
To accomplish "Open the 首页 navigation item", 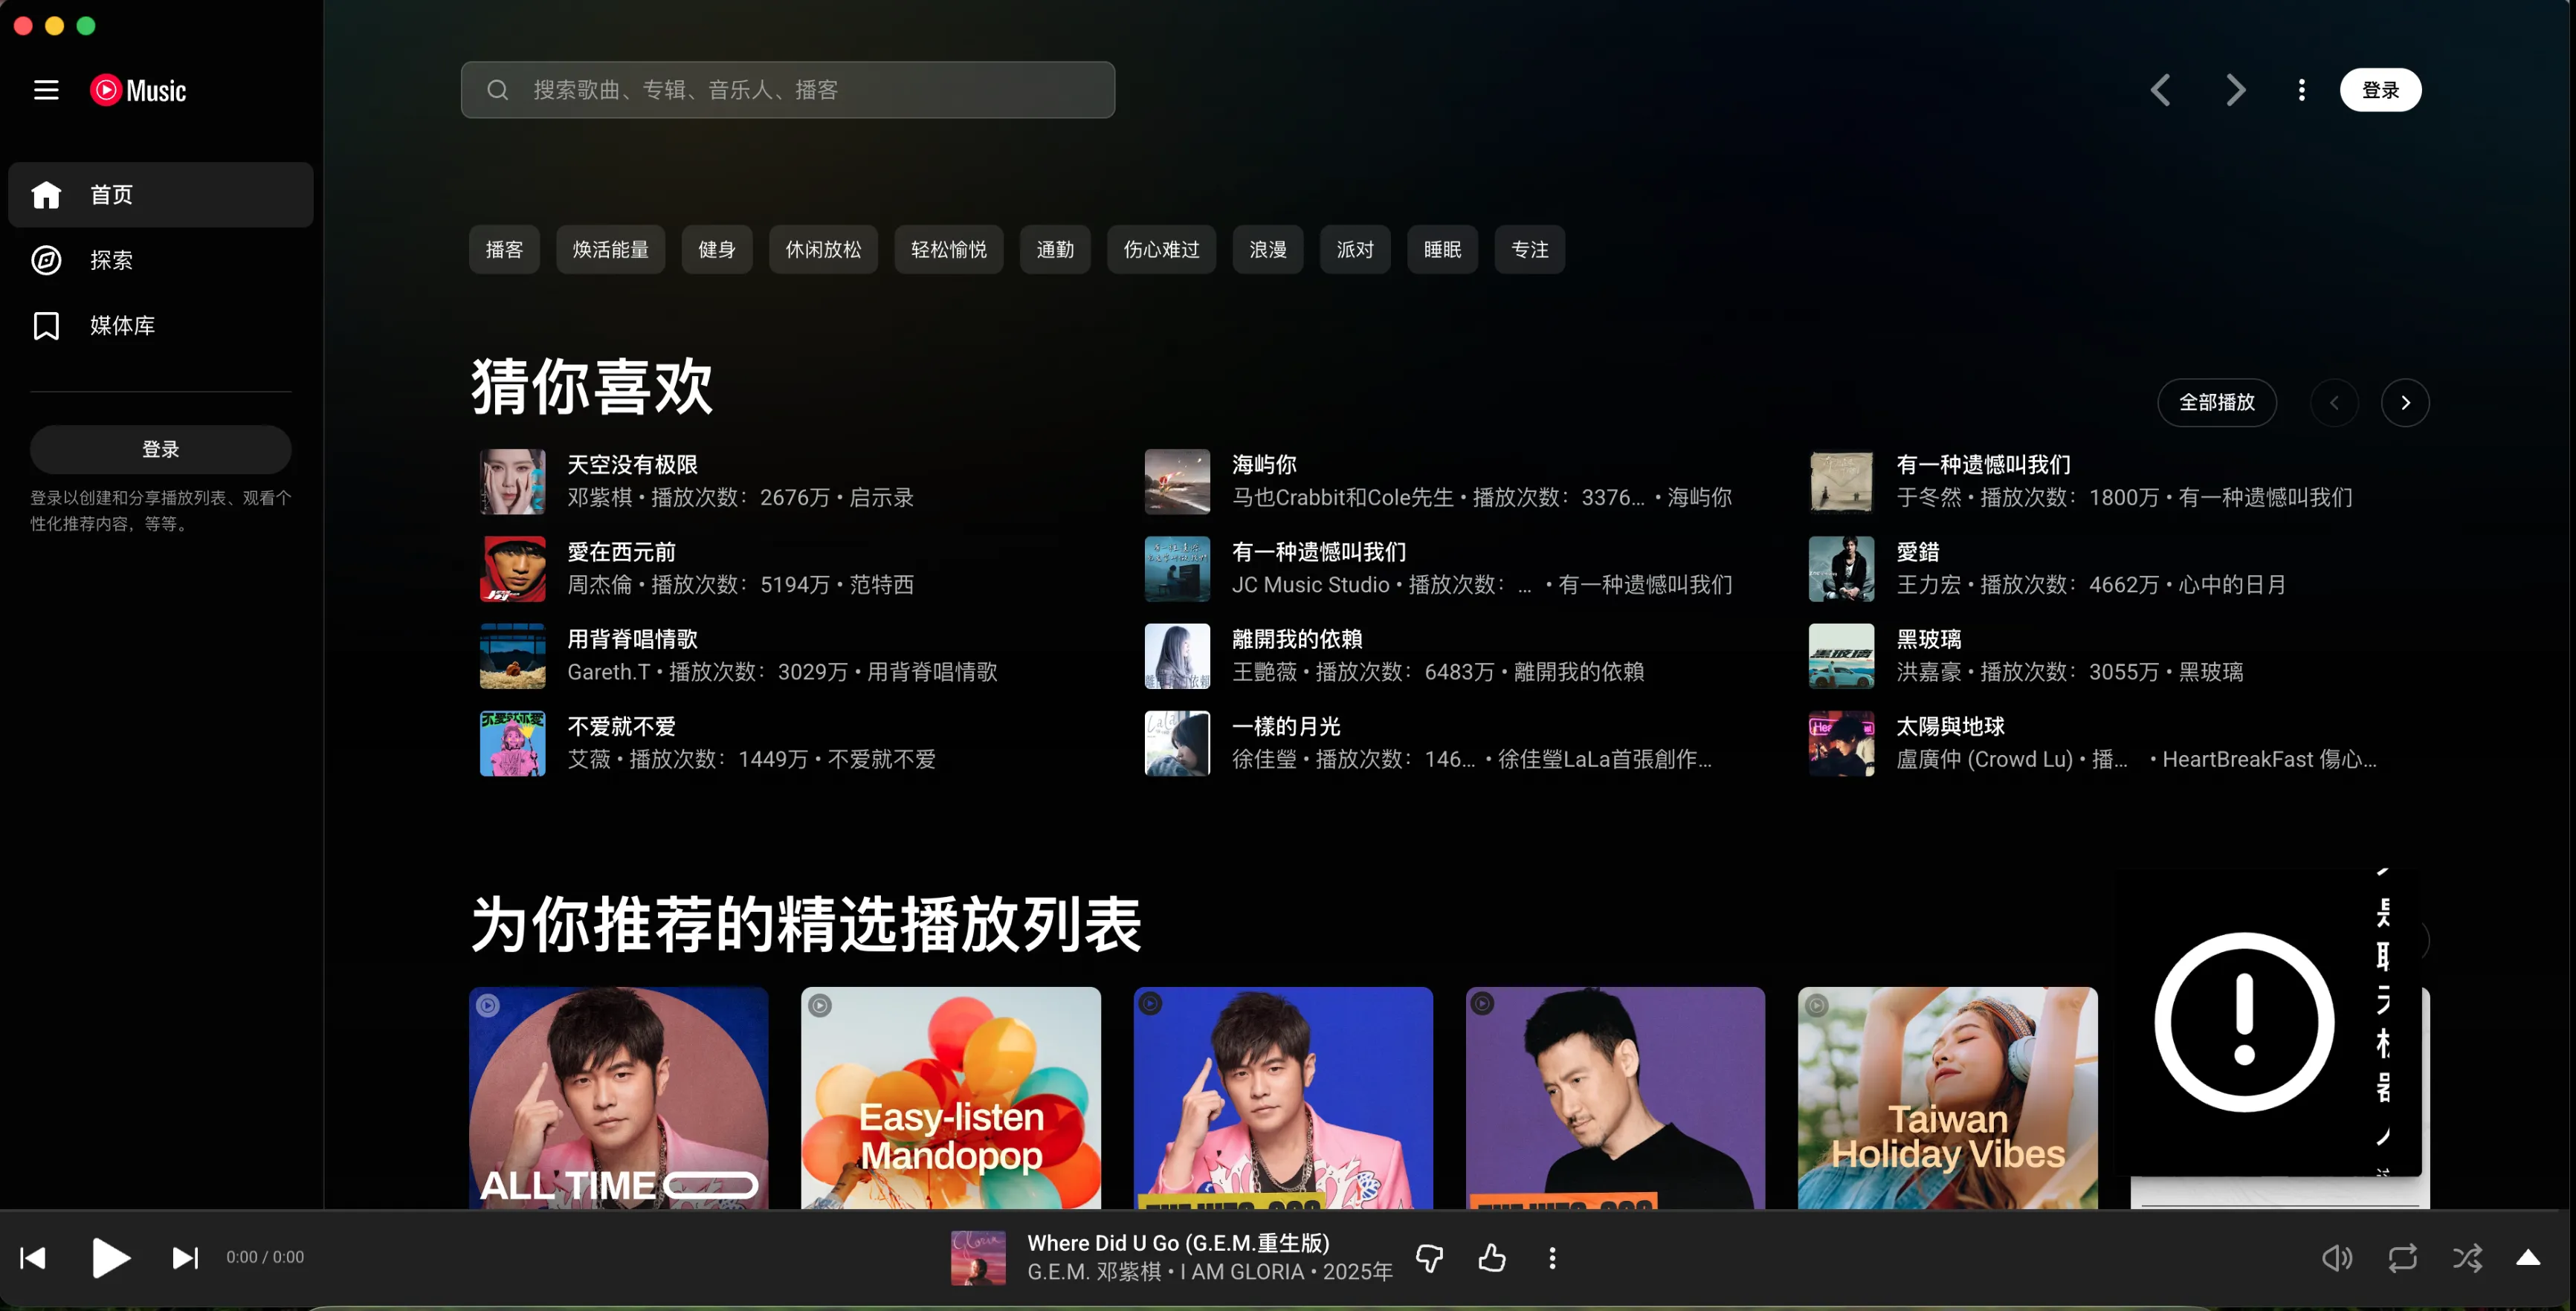I will click(160, 194).
